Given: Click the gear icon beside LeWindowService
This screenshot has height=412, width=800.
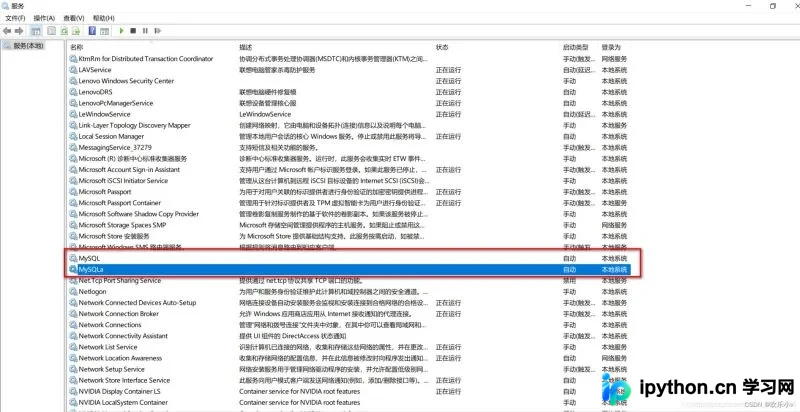Looking at the screenshot, I should pyautogui.click(x=73, y=114).
